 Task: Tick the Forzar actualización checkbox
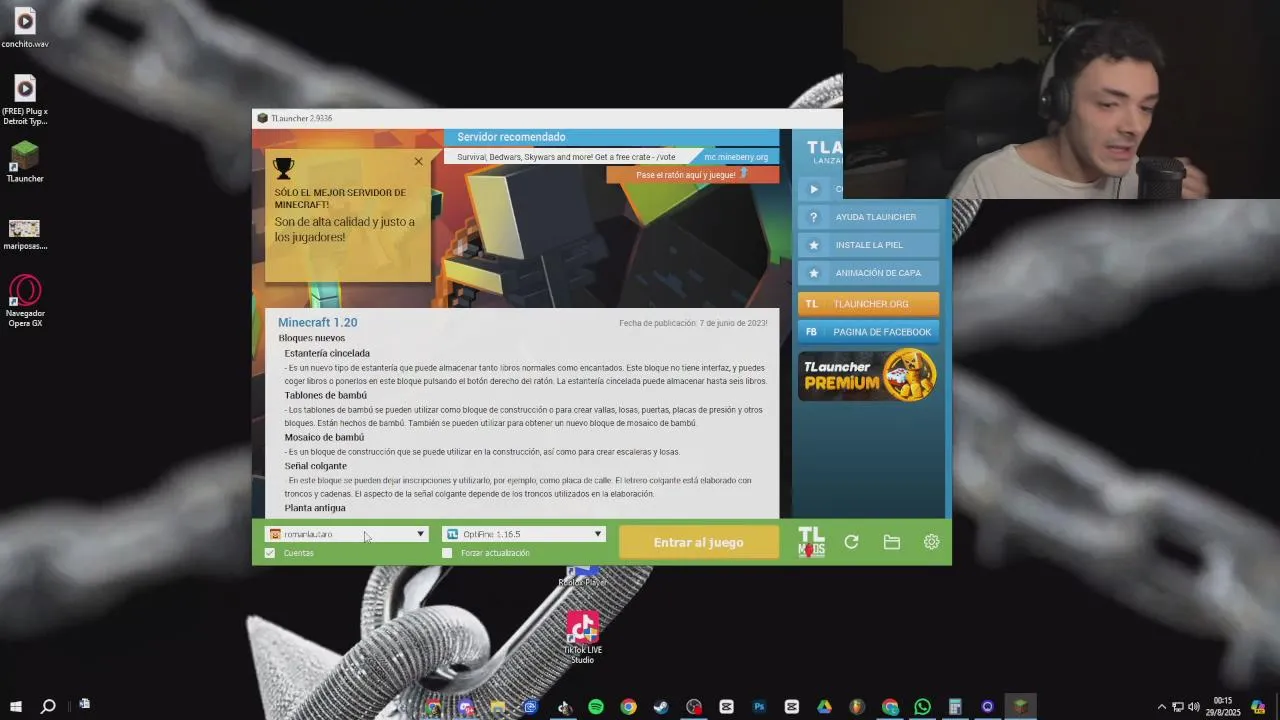(x=447, y=553)
